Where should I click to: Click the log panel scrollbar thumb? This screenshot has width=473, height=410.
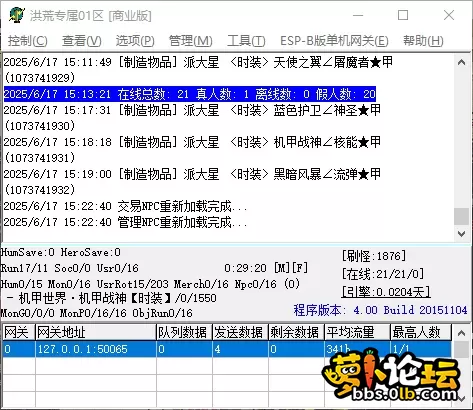pos(461,217)
